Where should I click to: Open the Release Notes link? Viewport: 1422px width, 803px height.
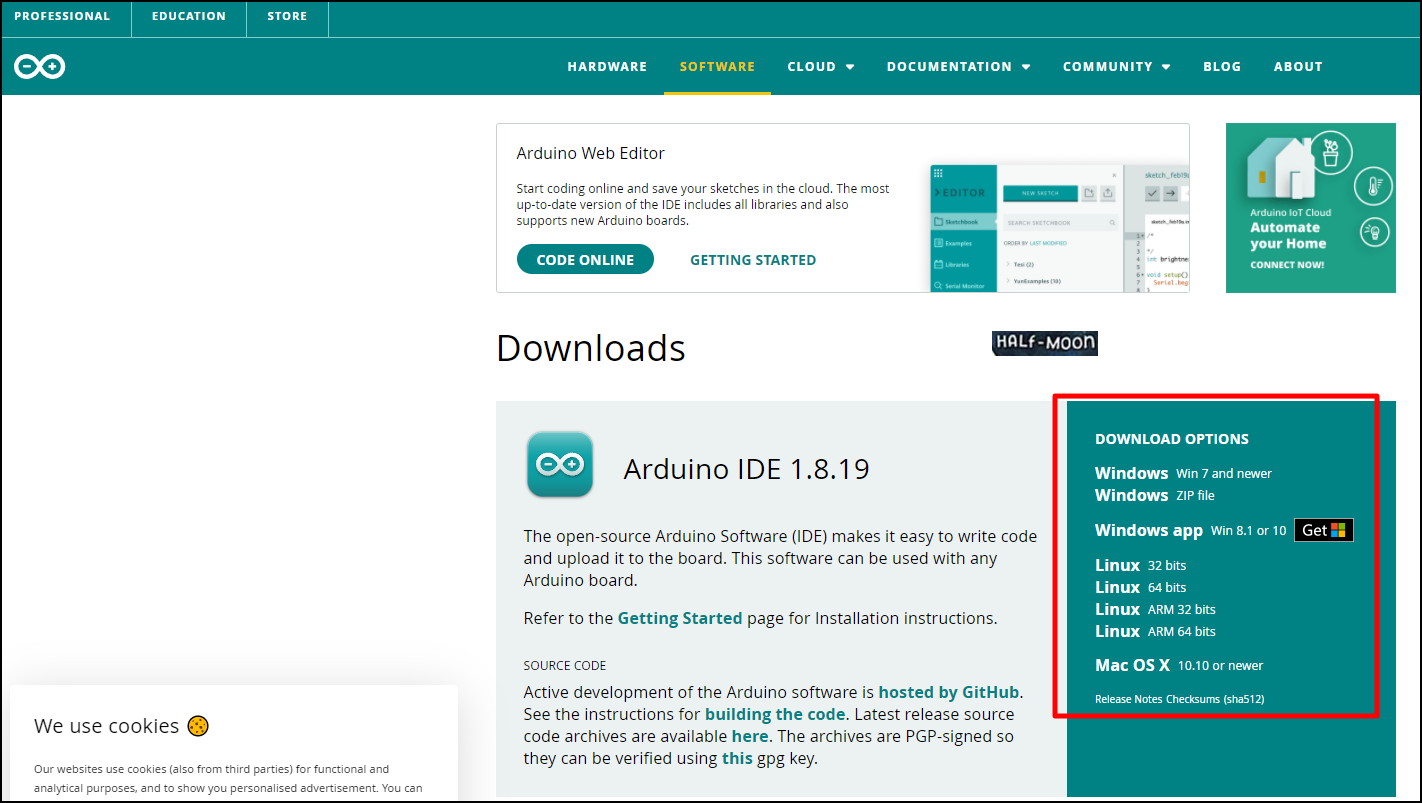tap(1129, 699)
